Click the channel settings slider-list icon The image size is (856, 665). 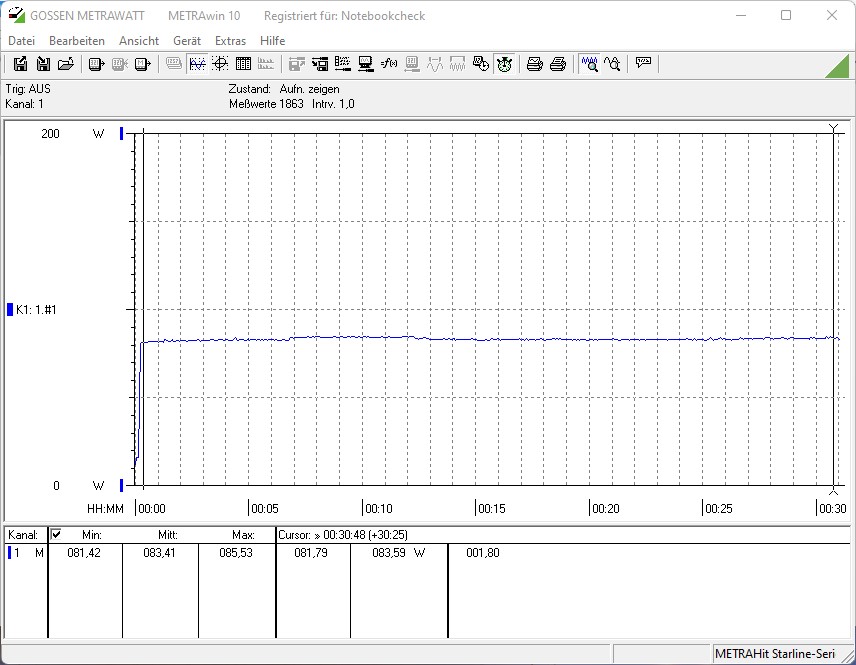[342, 64]
